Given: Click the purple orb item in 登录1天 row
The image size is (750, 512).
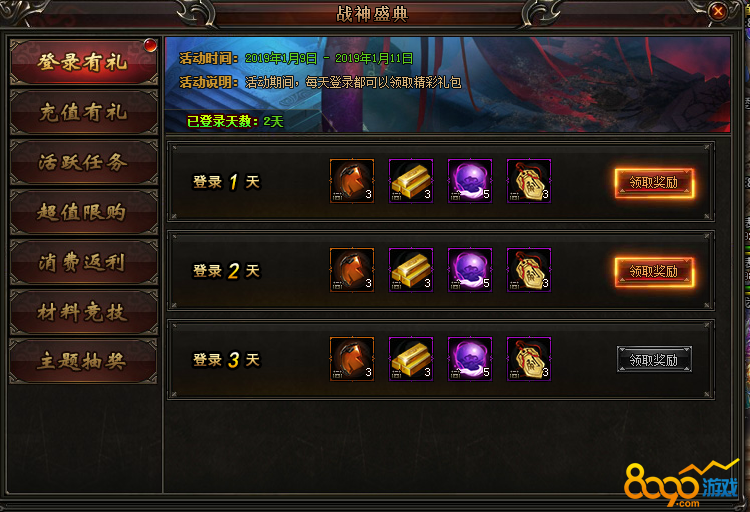Looking at the screenshot, I should [x=470, y=181].
